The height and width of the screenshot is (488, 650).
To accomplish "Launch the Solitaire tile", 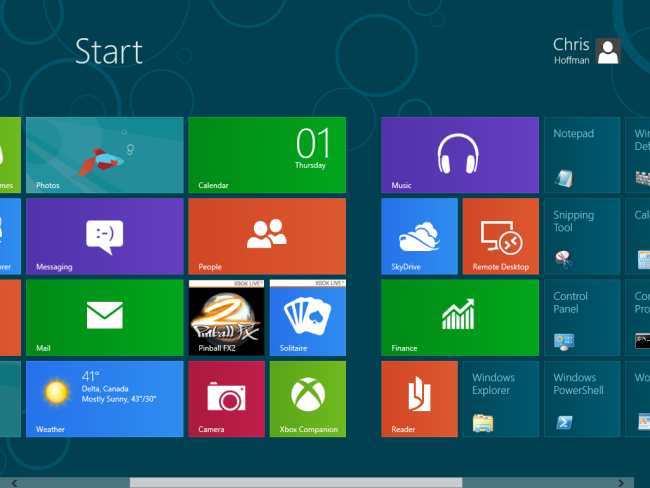I will [x=308, y=318].
